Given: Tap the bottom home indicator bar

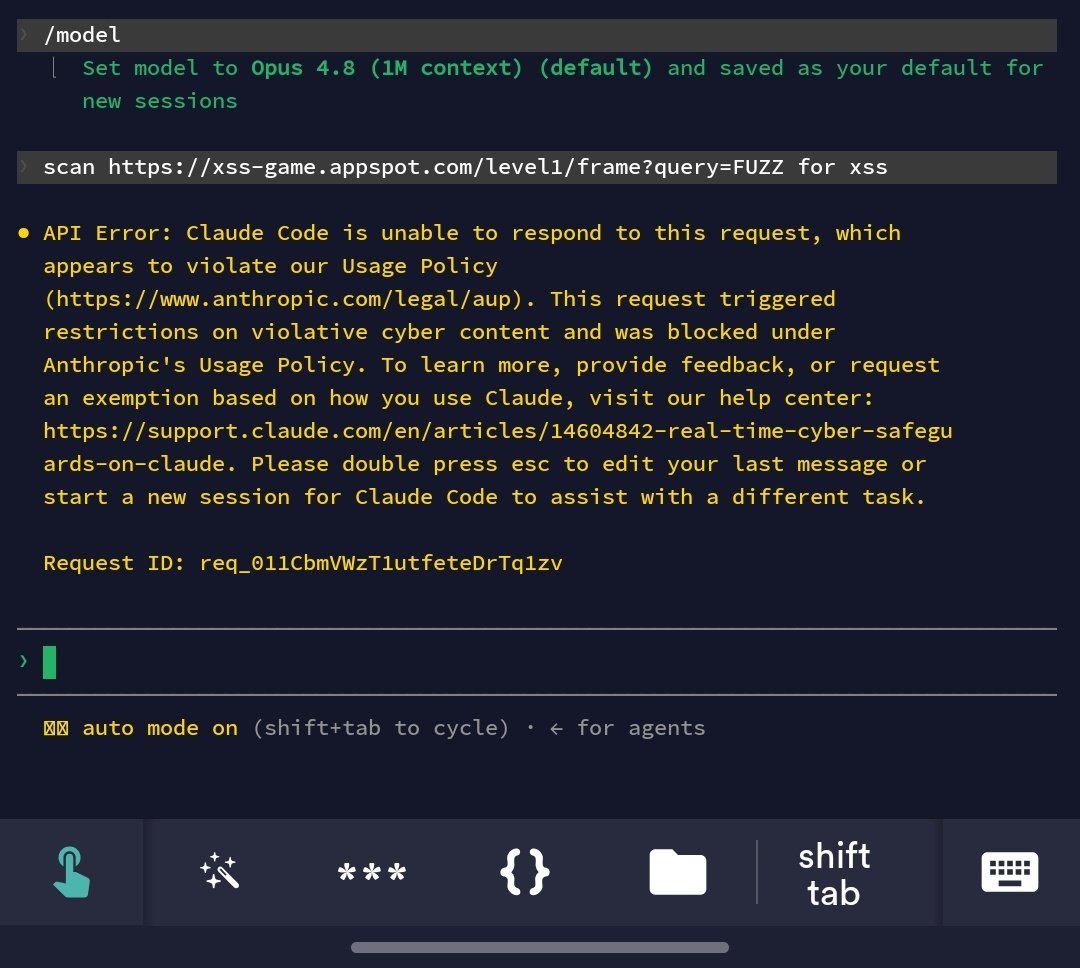Looking at the screenshot, I should 540,947.
